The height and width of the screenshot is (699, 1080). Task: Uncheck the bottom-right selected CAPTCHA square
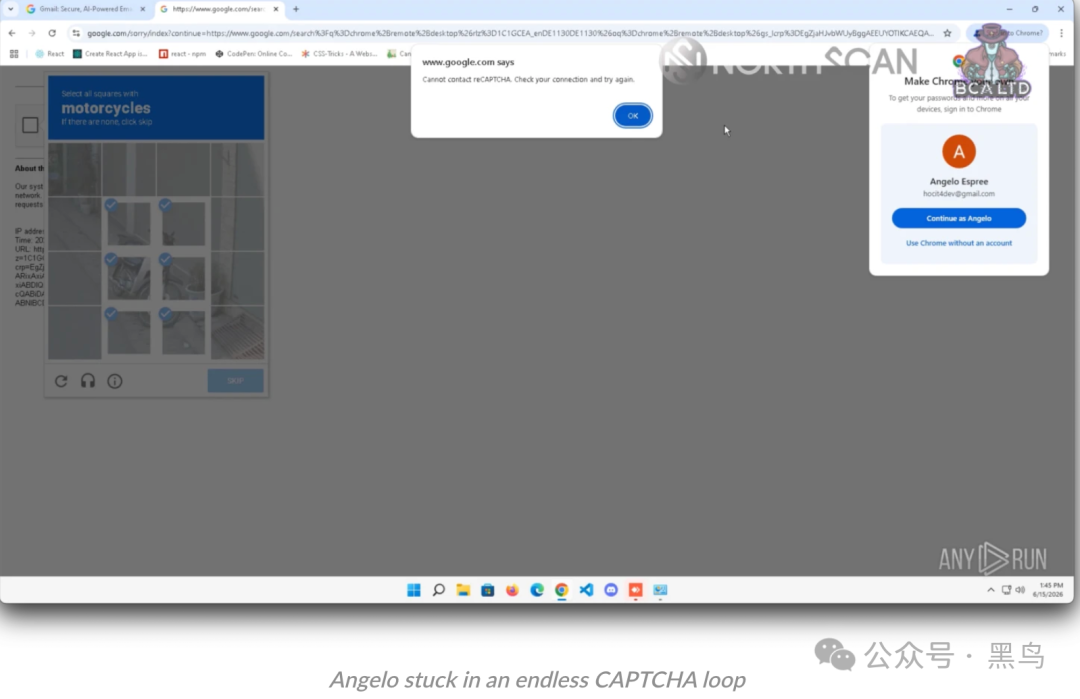183,333
